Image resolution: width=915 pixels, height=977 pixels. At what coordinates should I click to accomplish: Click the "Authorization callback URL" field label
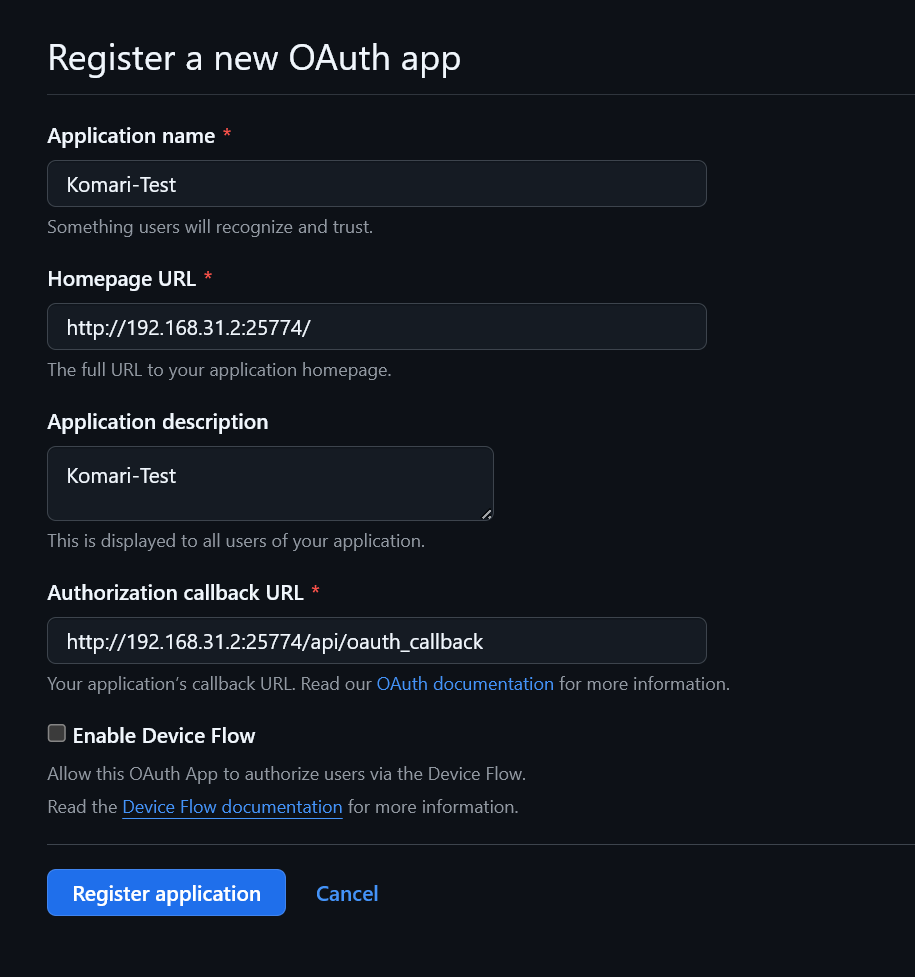tap(175, 592)
